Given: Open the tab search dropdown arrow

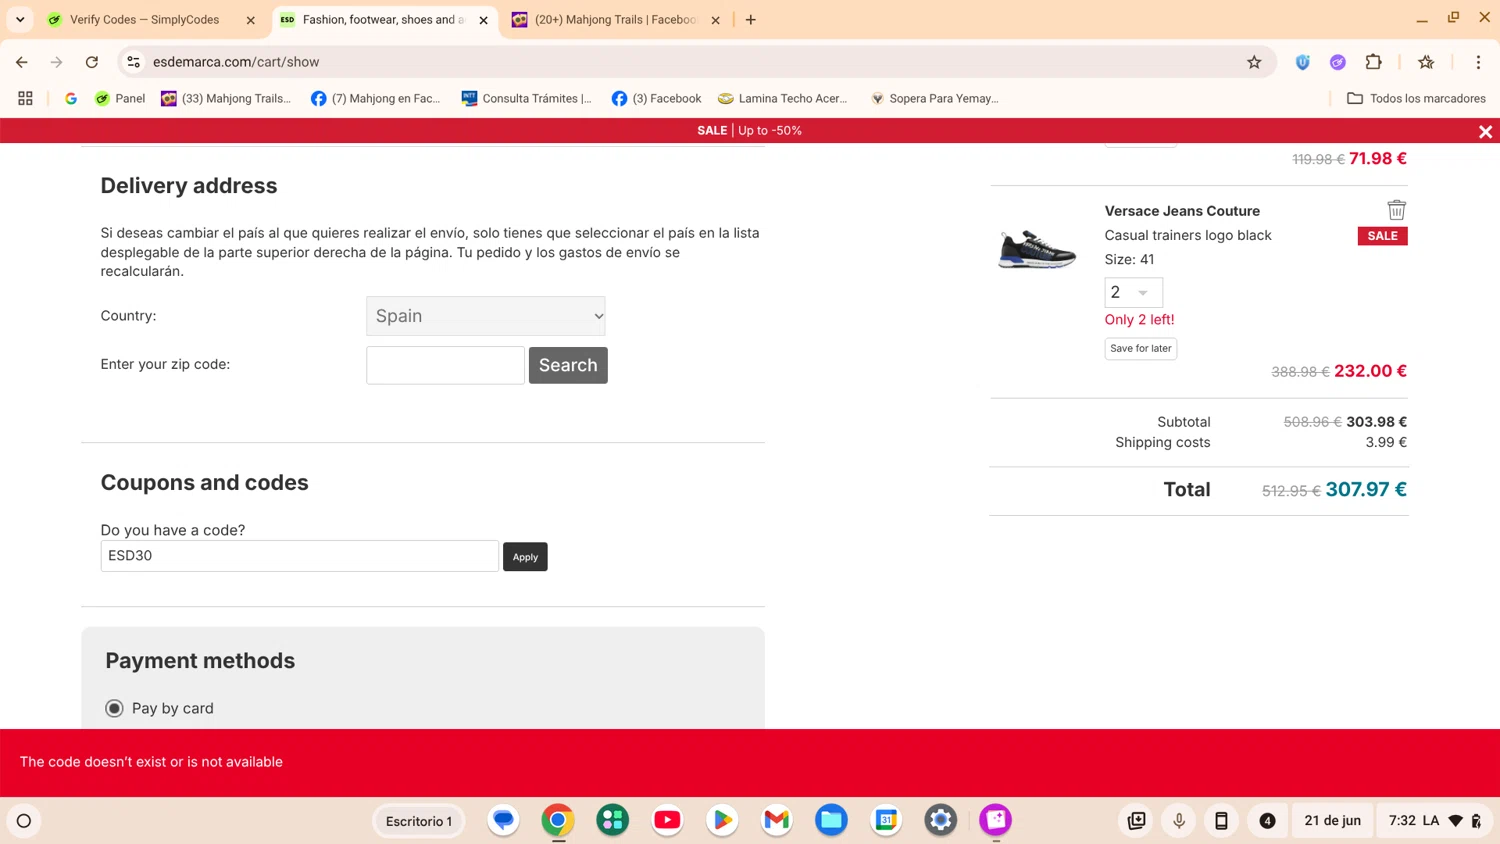Looking at the screenshot, I should (20, 19).
